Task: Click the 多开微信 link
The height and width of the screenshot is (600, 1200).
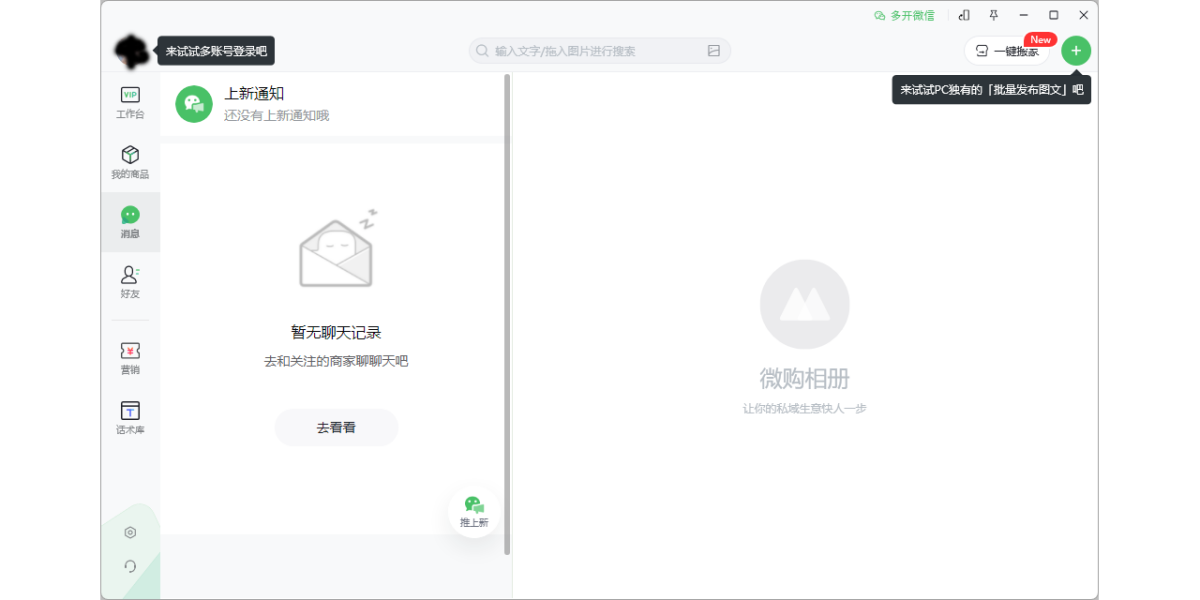Action: click(x=905, y=15)
